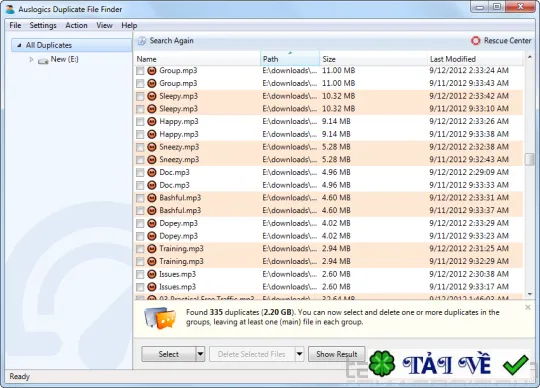This screenshot has width=540, height=388.
Task: Click the 9/12/2012 2:29:09 AM date cell
Action: tap(469, 172)
